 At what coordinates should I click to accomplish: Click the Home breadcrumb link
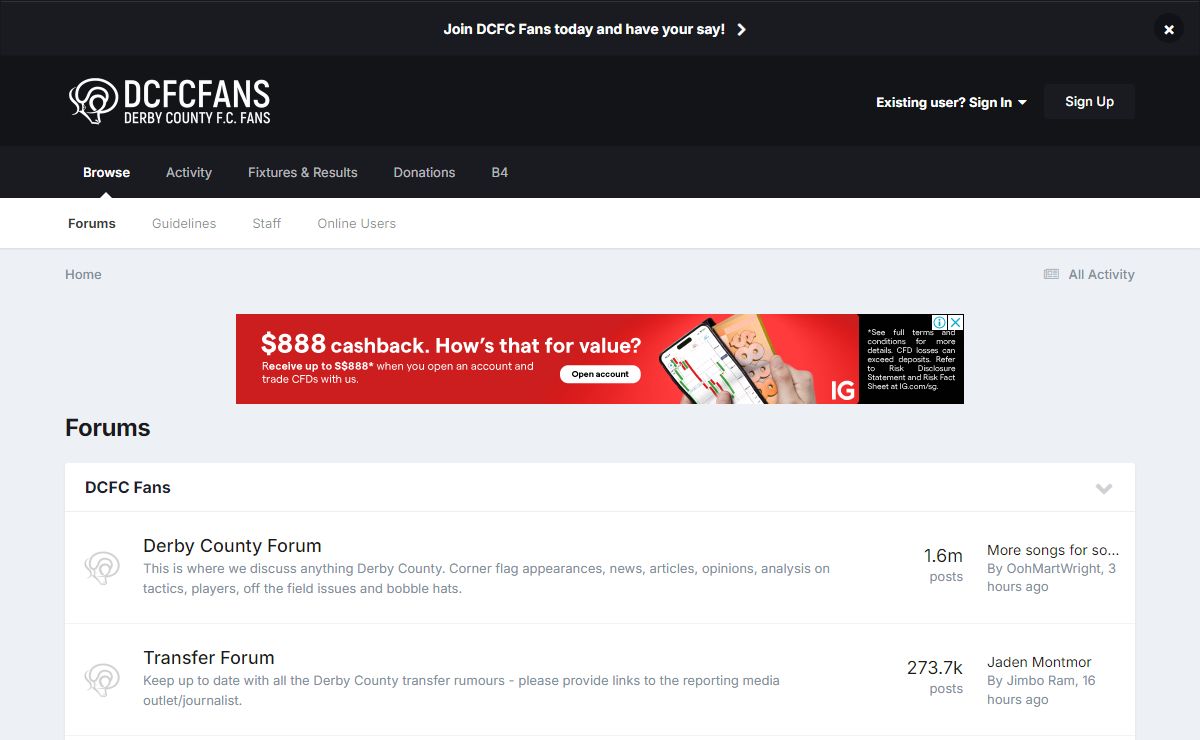point(83,274)
